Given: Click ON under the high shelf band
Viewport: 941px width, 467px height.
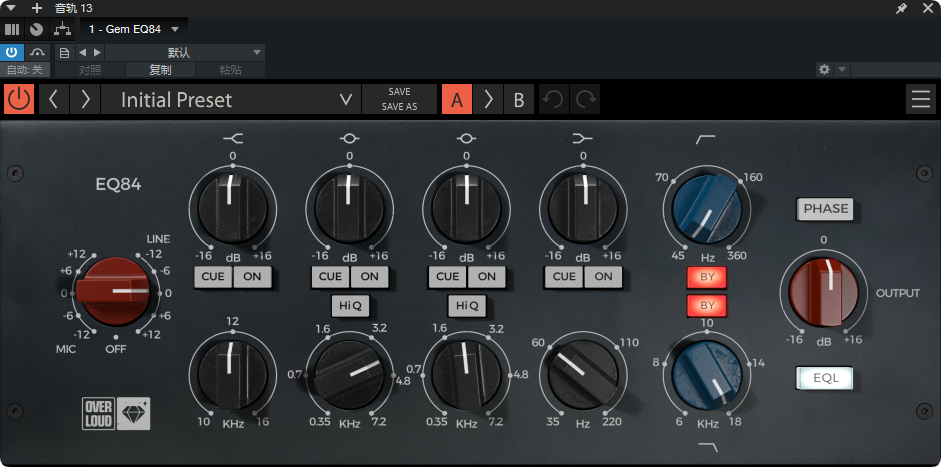Looking at the screenshot, I should click(x=252, y=277).
